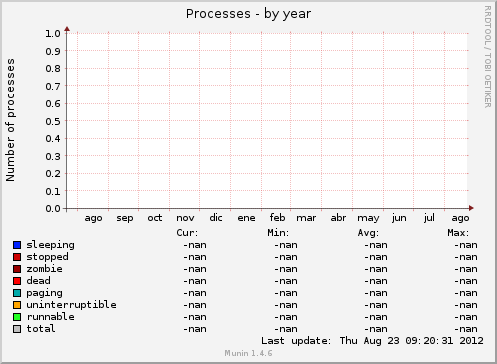This screenshot has height=364, width=497.
Task: Click the 'runnable' legend label
Action: [50, 317]
